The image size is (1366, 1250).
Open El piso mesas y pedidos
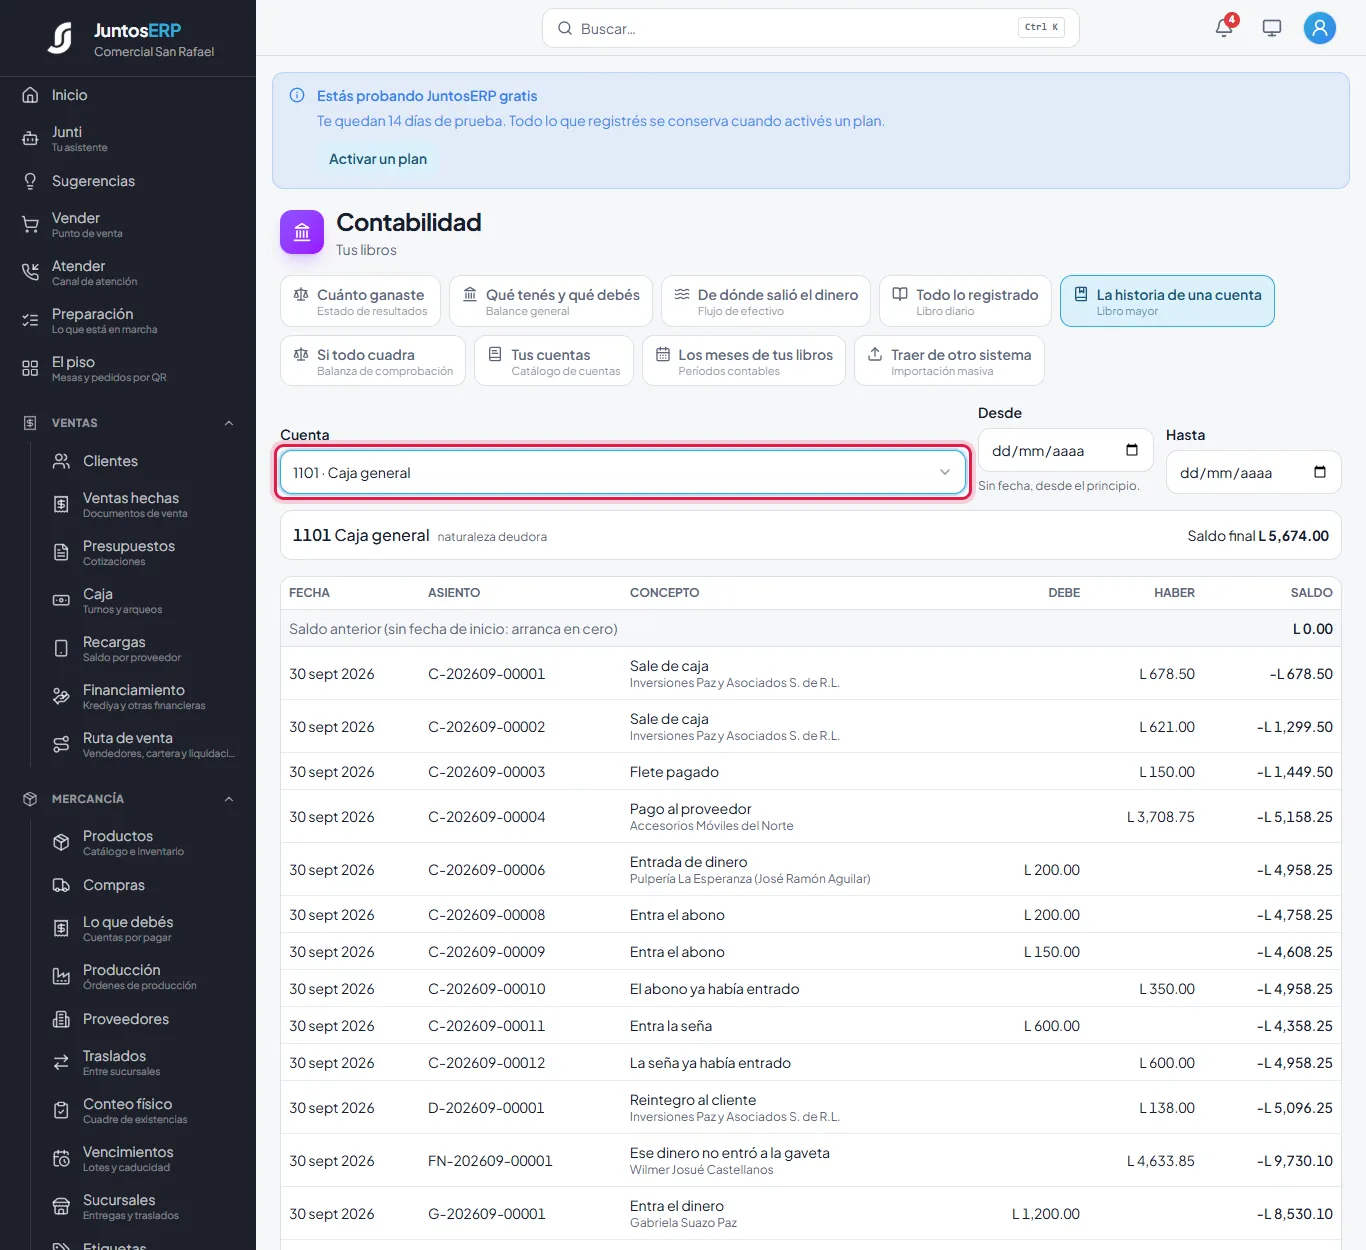[x=128, y=368]
